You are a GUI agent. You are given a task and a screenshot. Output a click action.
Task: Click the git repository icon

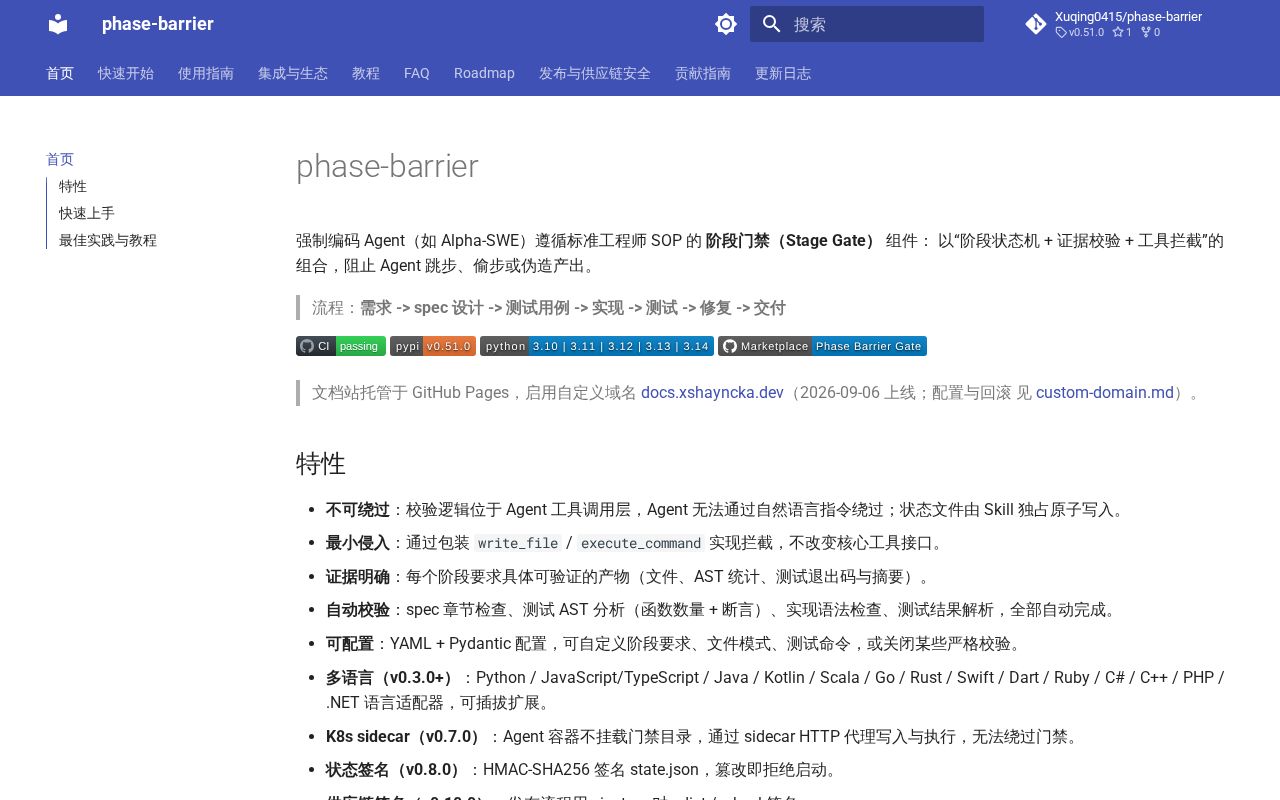point(1036,24)
